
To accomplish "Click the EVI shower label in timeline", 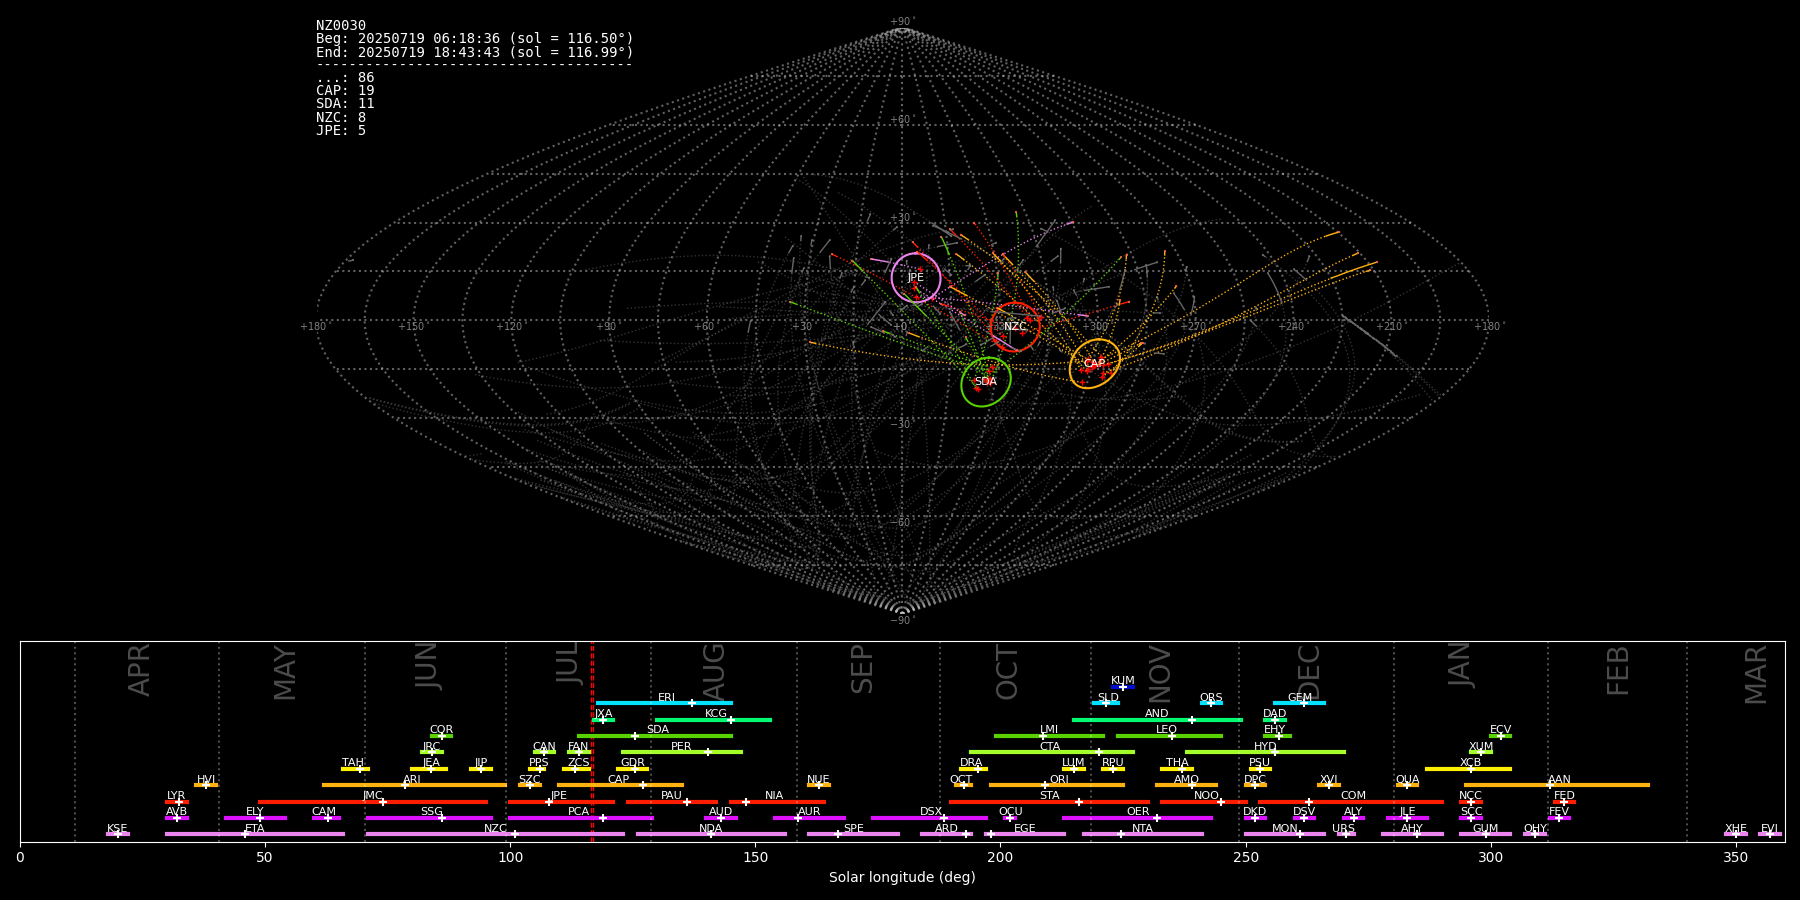I will tap(1769, 829).
